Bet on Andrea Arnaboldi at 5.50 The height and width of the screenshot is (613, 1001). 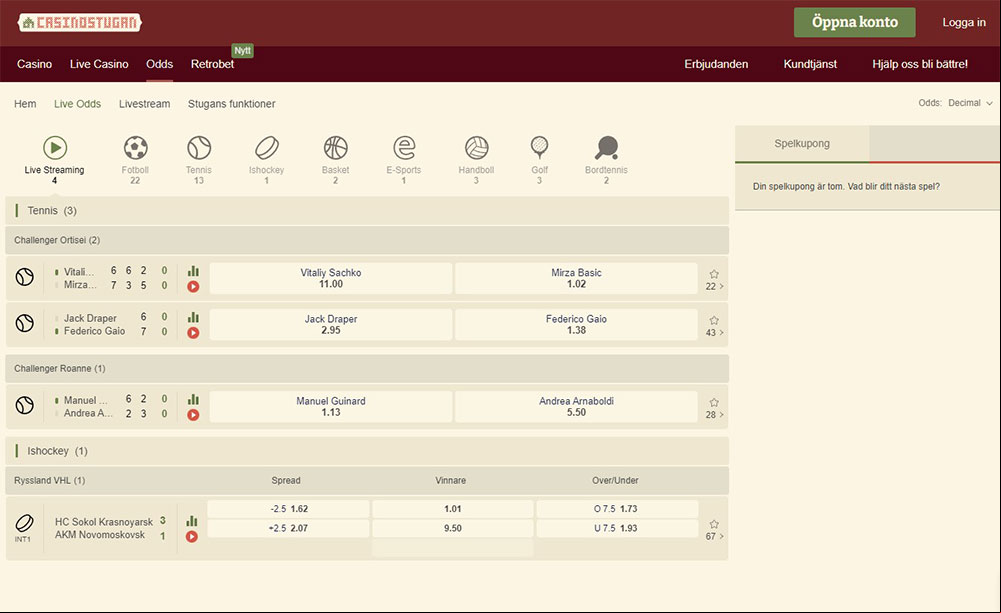tap(576, 406)
